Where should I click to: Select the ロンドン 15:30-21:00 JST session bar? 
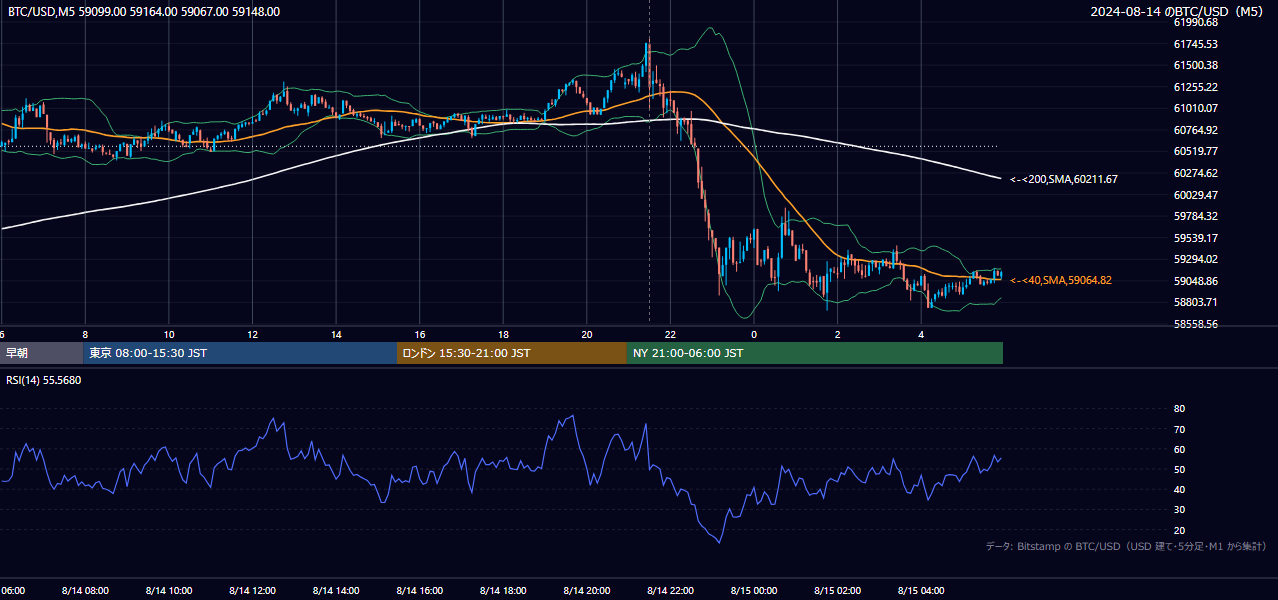512,353
